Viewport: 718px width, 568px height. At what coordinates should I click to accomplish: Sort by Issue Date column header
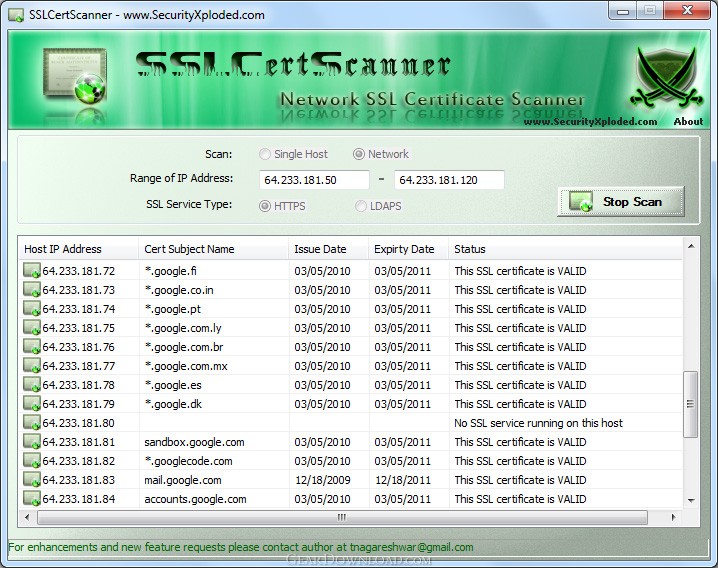(x=329, y=249)
